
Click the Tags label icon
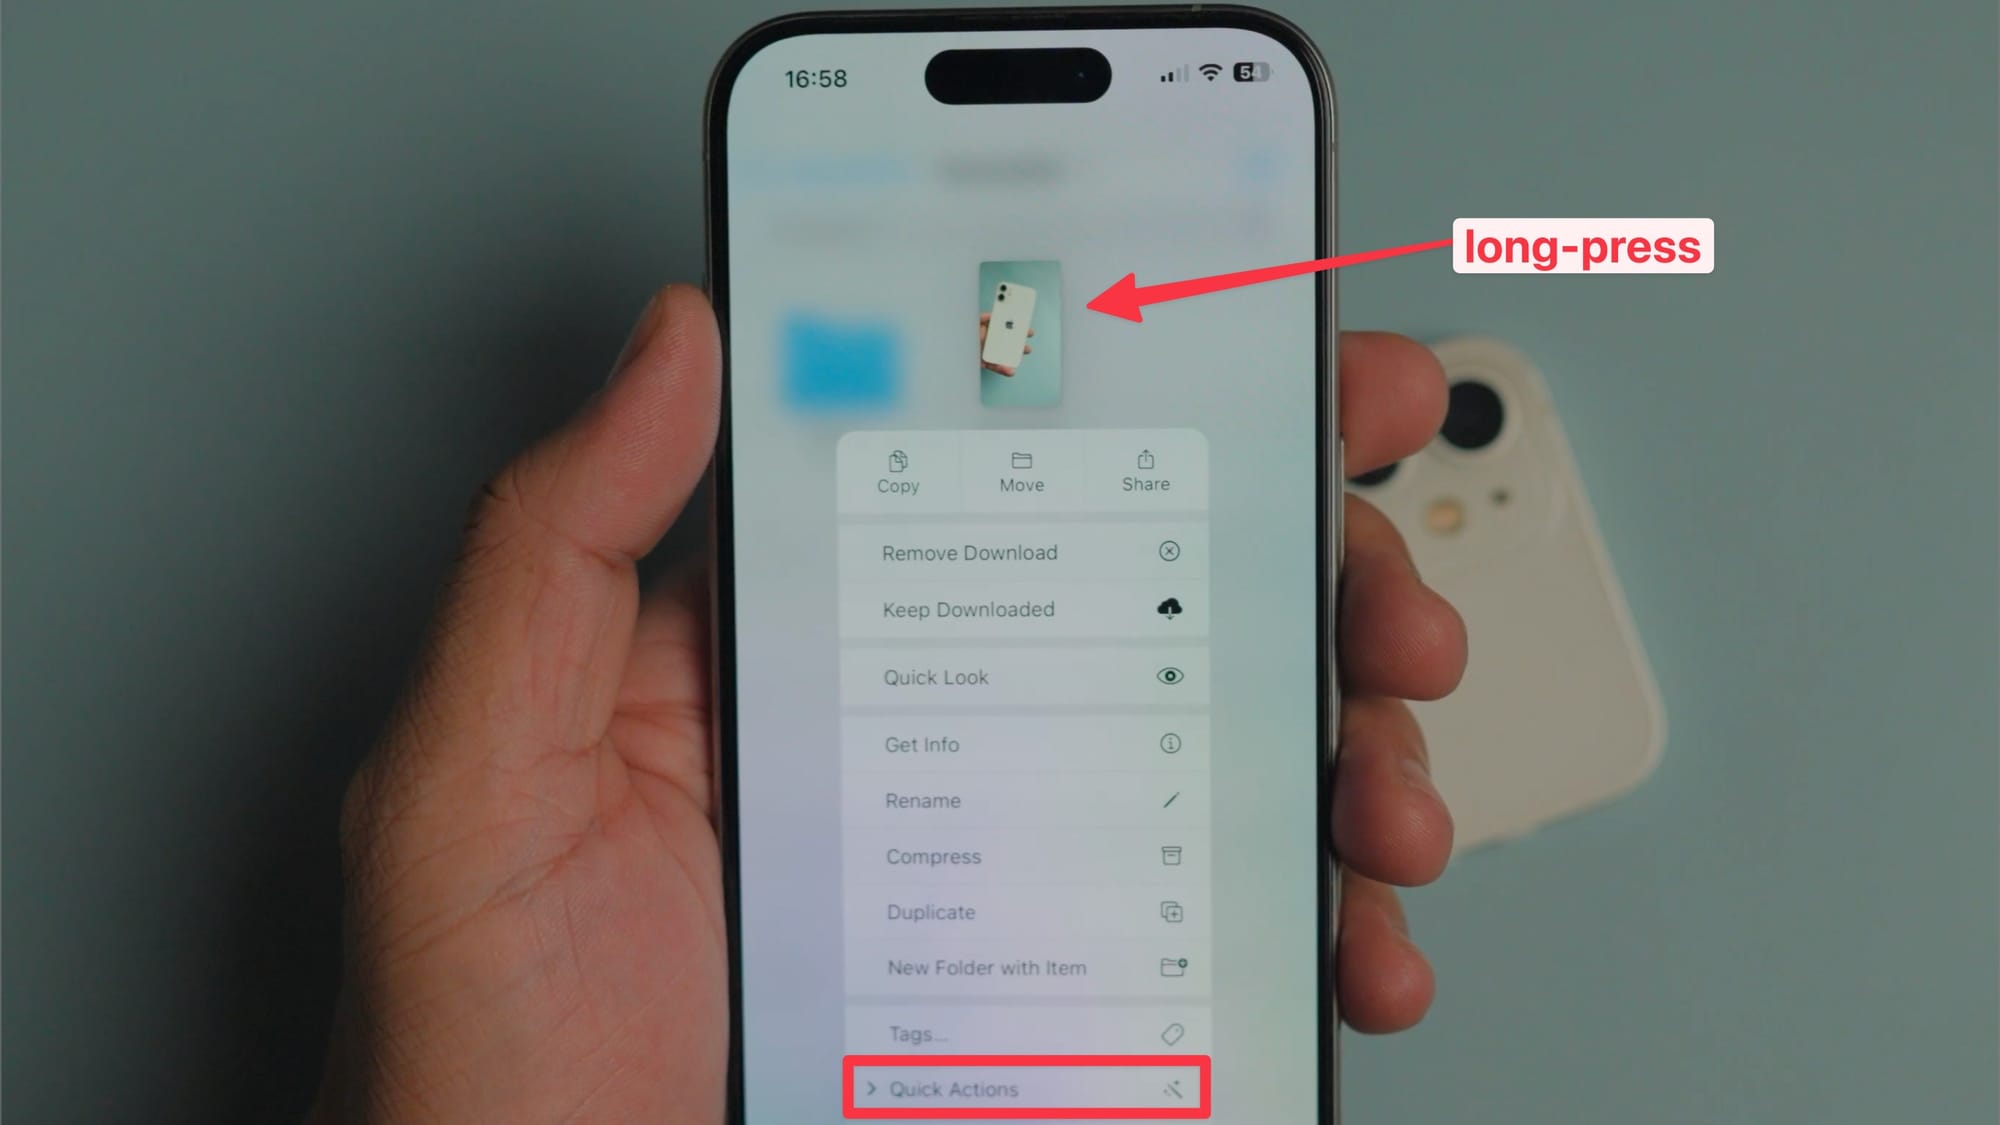click(1170, 1033)
